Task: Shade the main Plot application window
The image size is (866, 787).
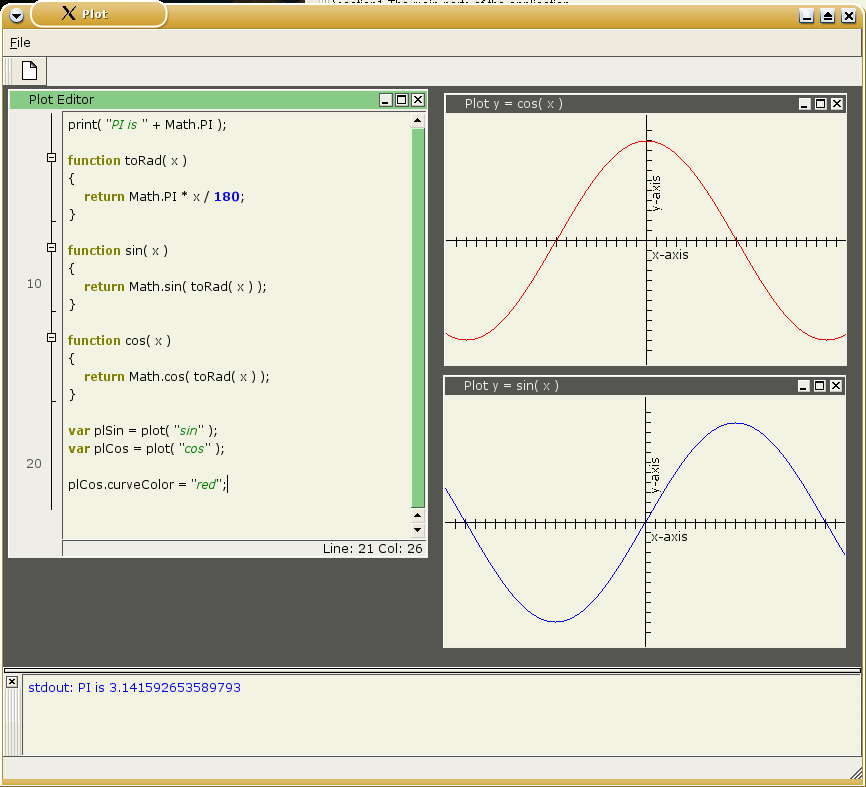Action: click(x=827, y=16)
